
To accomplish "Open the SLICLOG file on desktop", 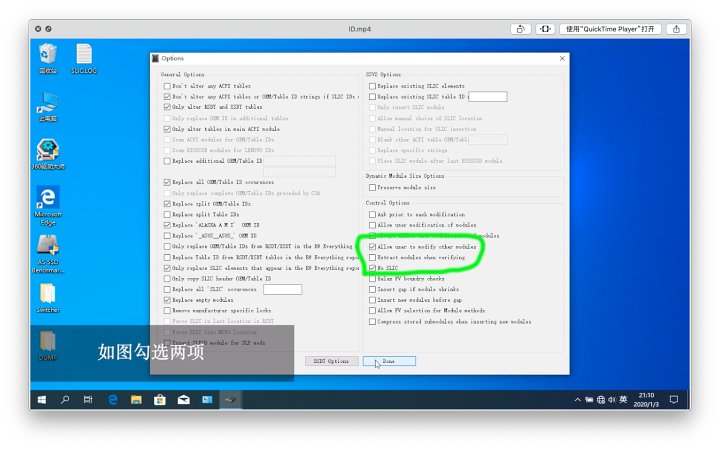I will (84, 55).
